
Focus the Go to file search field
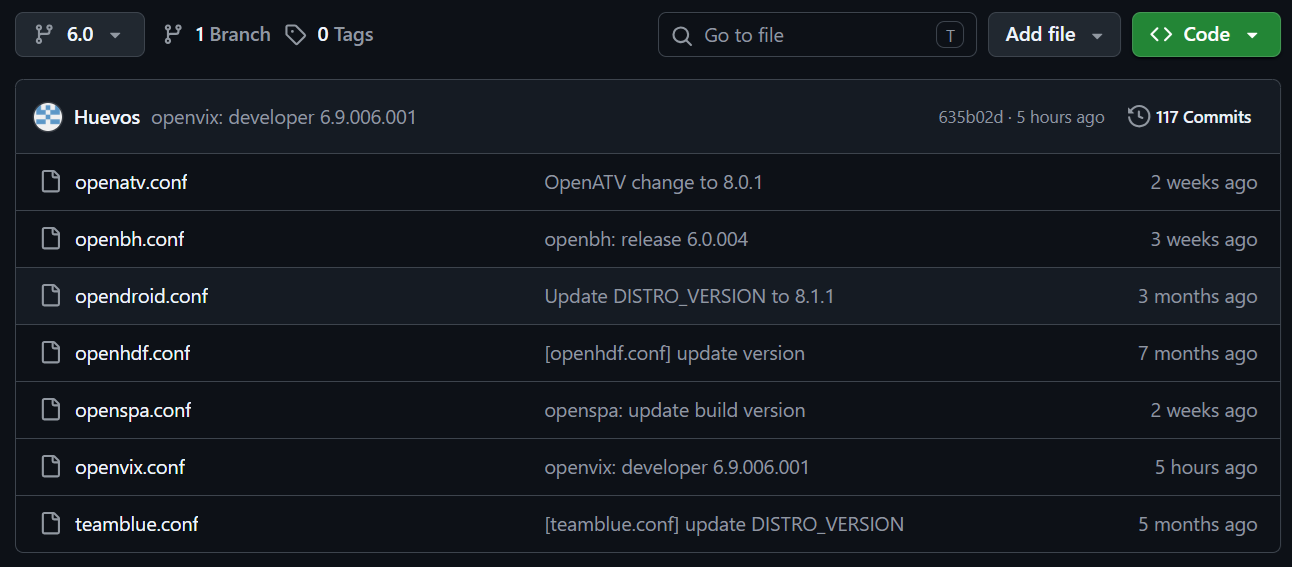[x=817, y=35]
